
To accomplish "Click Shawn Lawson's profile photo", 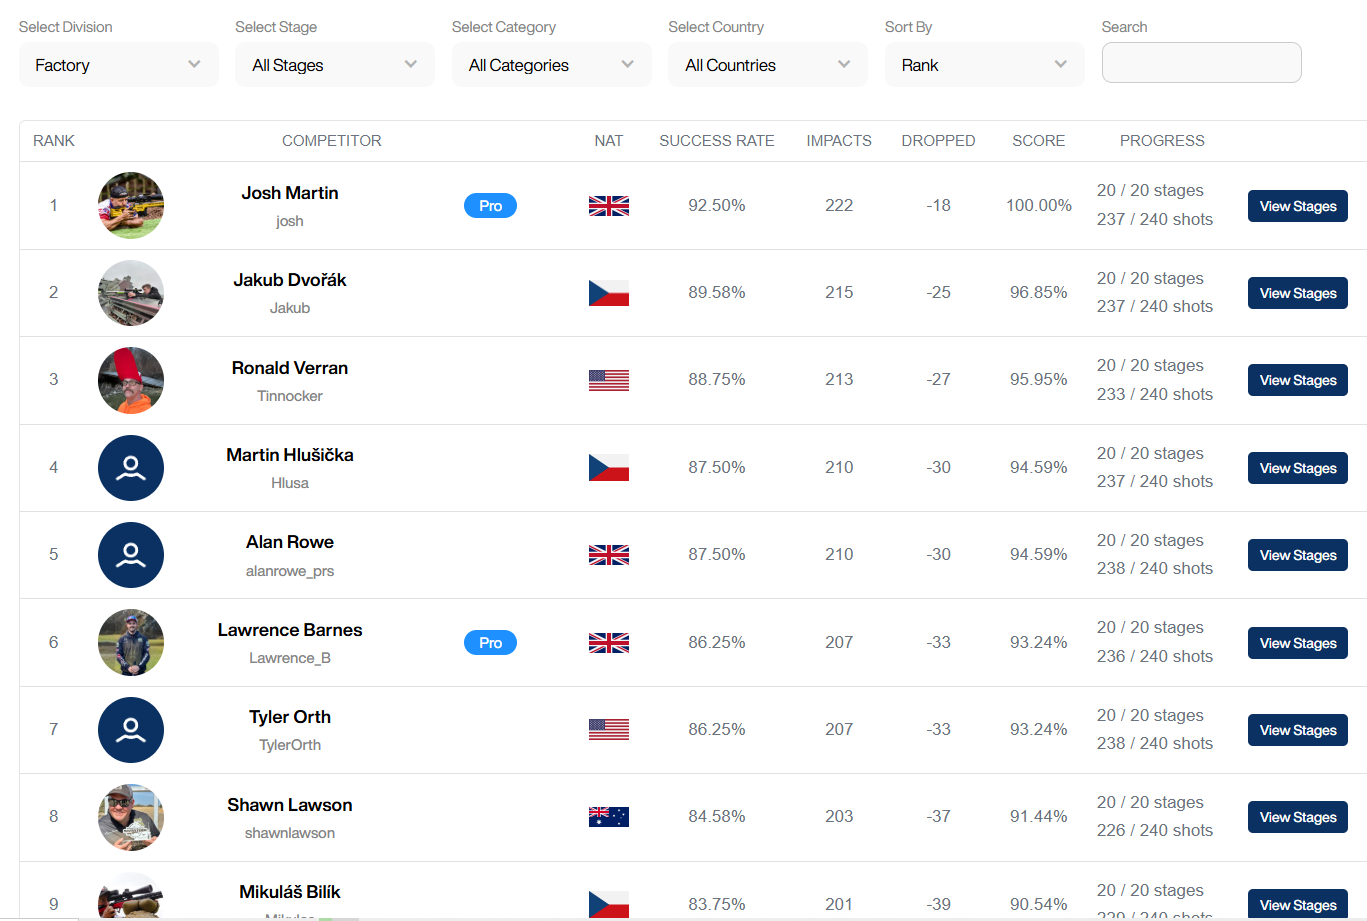I will click(131, 817).
